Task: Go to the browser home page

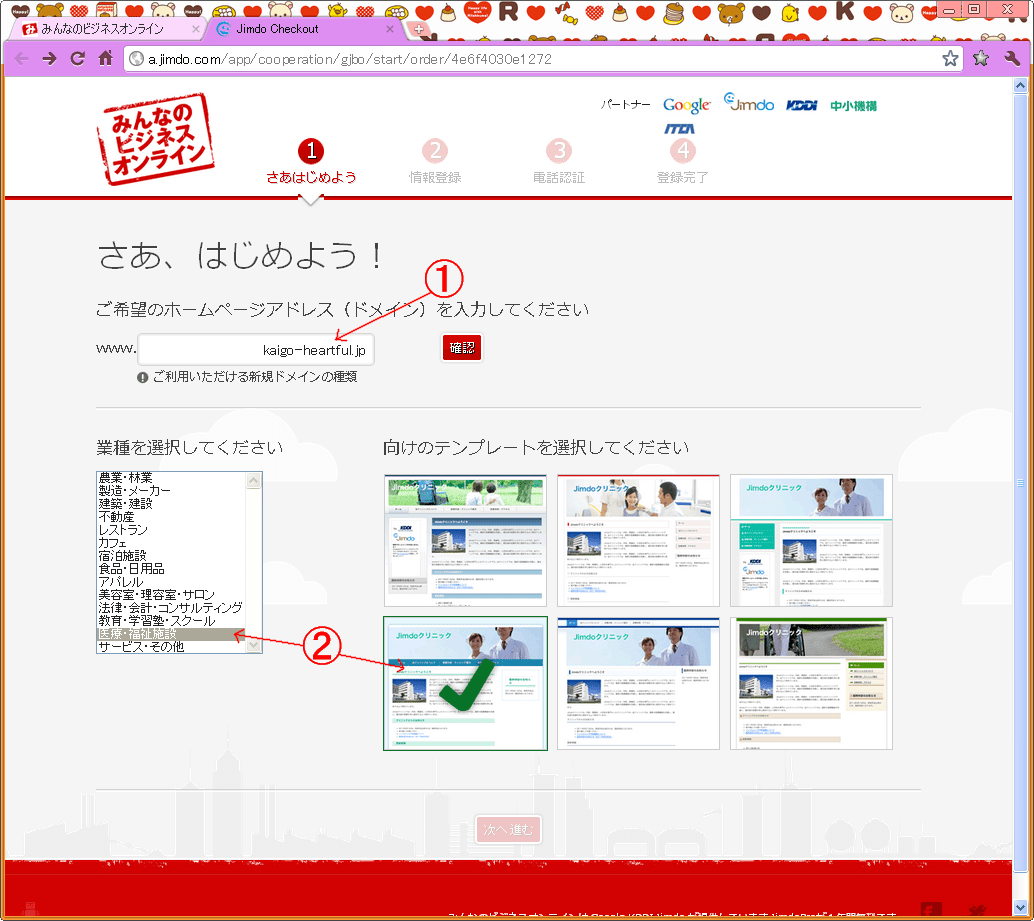Action: [x=105, y=58]
